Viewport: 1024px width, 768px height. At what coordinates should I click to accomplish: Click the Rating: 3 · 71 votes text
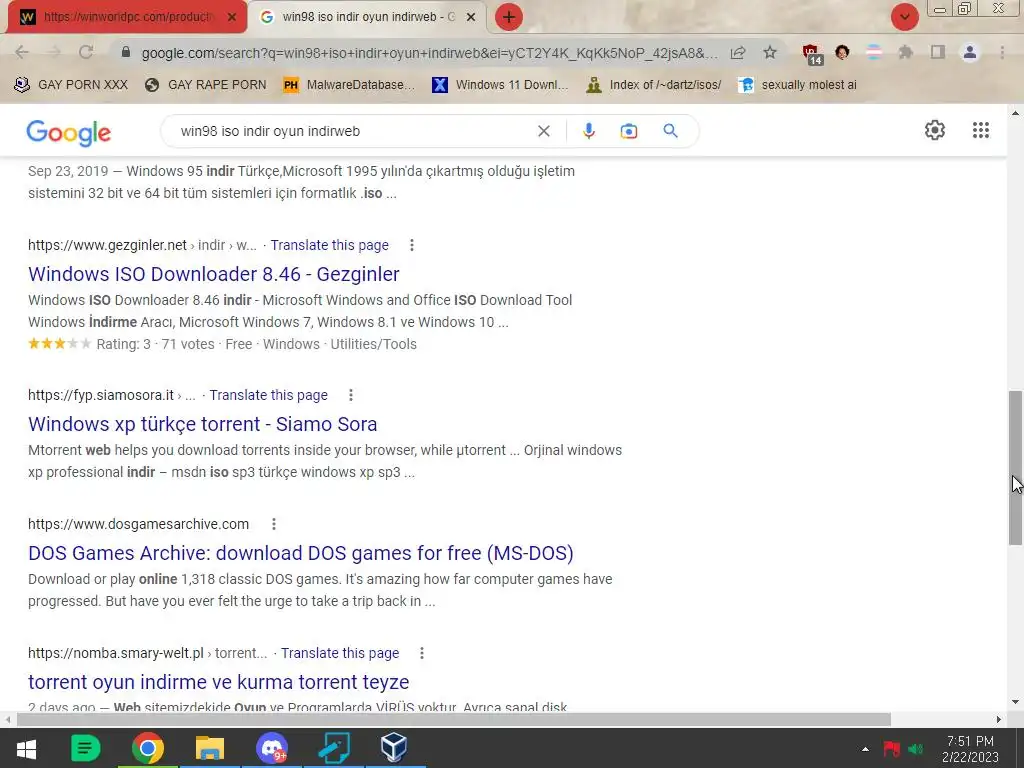[155, 344]
